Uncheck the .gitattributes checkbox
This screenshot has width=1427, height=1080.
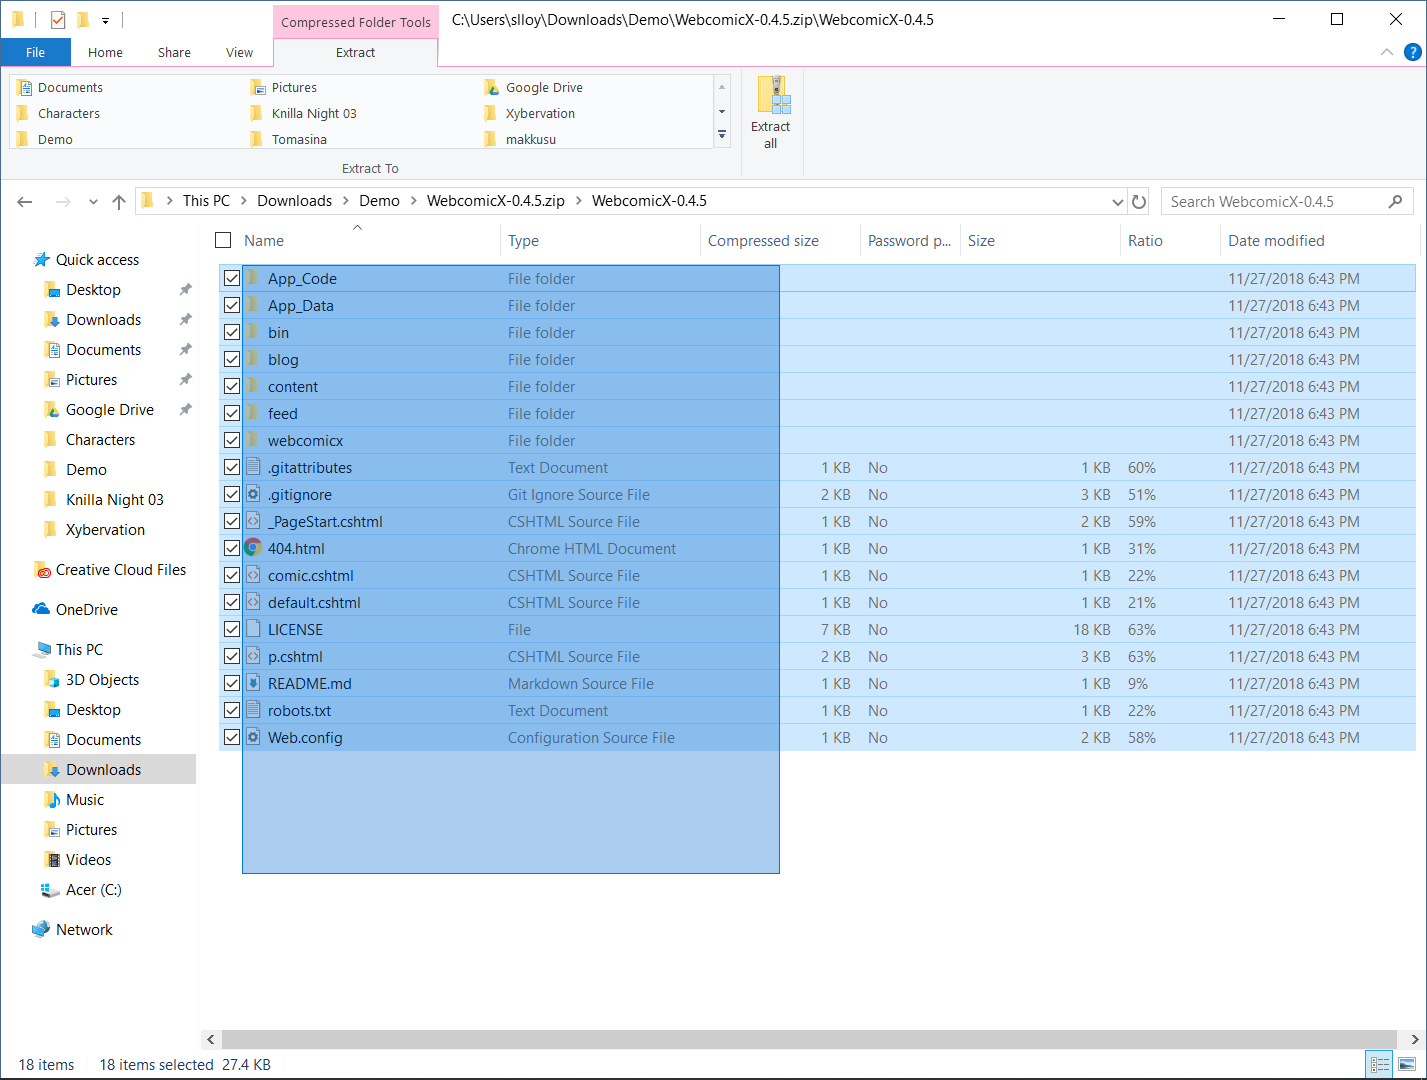[x=232, y=467]
